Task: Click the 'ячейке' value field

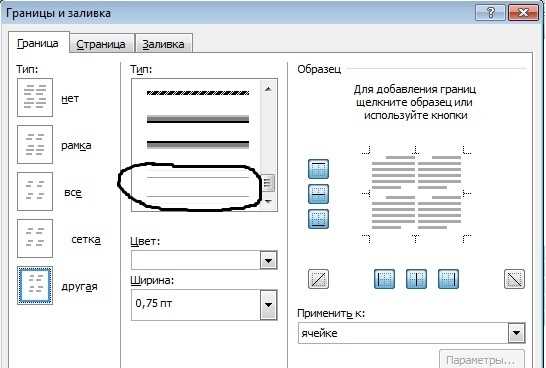Action: pyautogui.click(x=403, y=333)
